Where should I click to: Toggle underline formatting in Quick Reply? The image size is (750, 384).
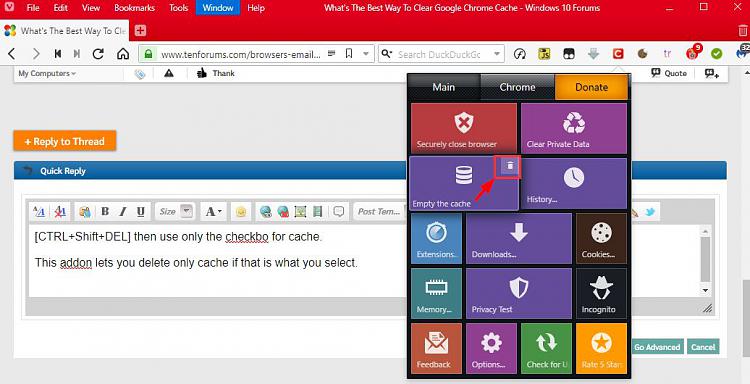pyautogui.click(x=141, y=211)
